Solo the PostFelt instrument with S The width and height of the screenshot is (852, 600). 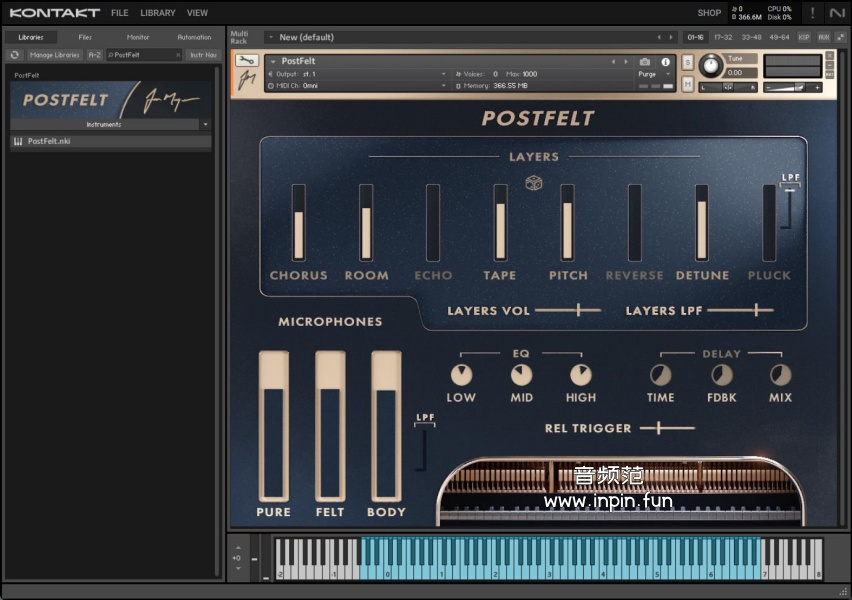687,62
